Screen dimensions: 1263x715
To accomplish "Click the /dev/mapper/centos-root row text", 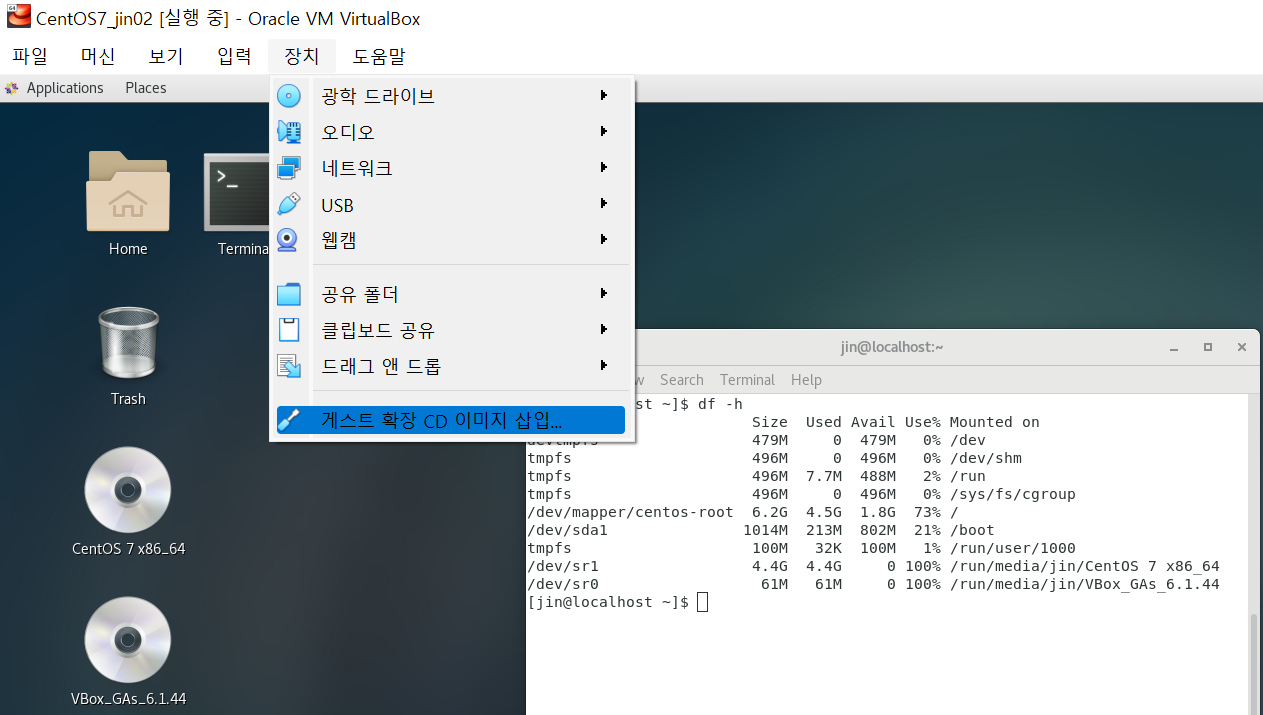I will point(630,512).
